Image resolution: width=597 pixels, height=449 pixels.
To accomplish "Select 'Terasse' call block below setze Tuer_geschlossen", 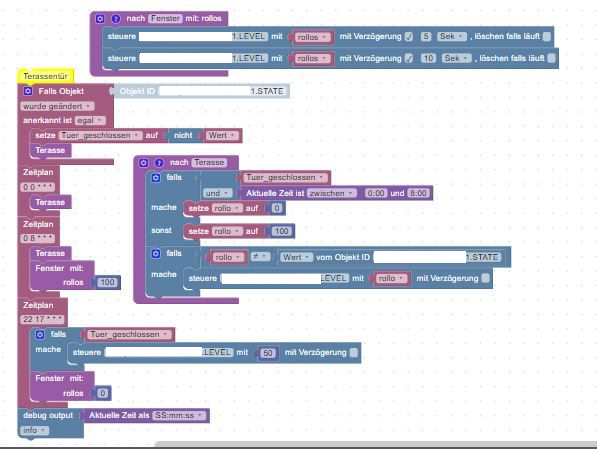I will 50,150.
